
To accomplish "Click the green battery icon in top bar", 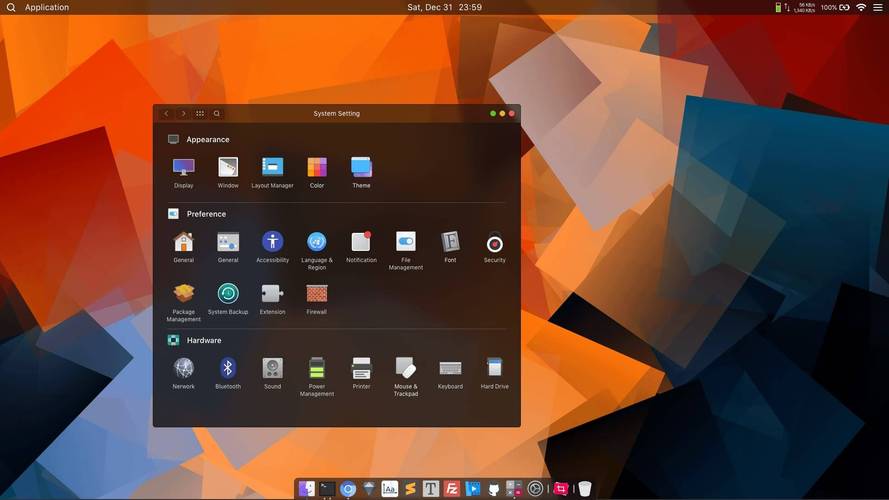I will coord(778,7).
